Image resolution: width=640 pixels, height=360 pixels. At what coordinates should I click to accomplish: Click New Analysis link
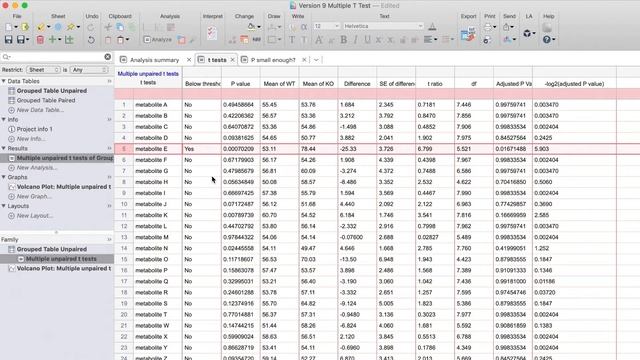37,168
